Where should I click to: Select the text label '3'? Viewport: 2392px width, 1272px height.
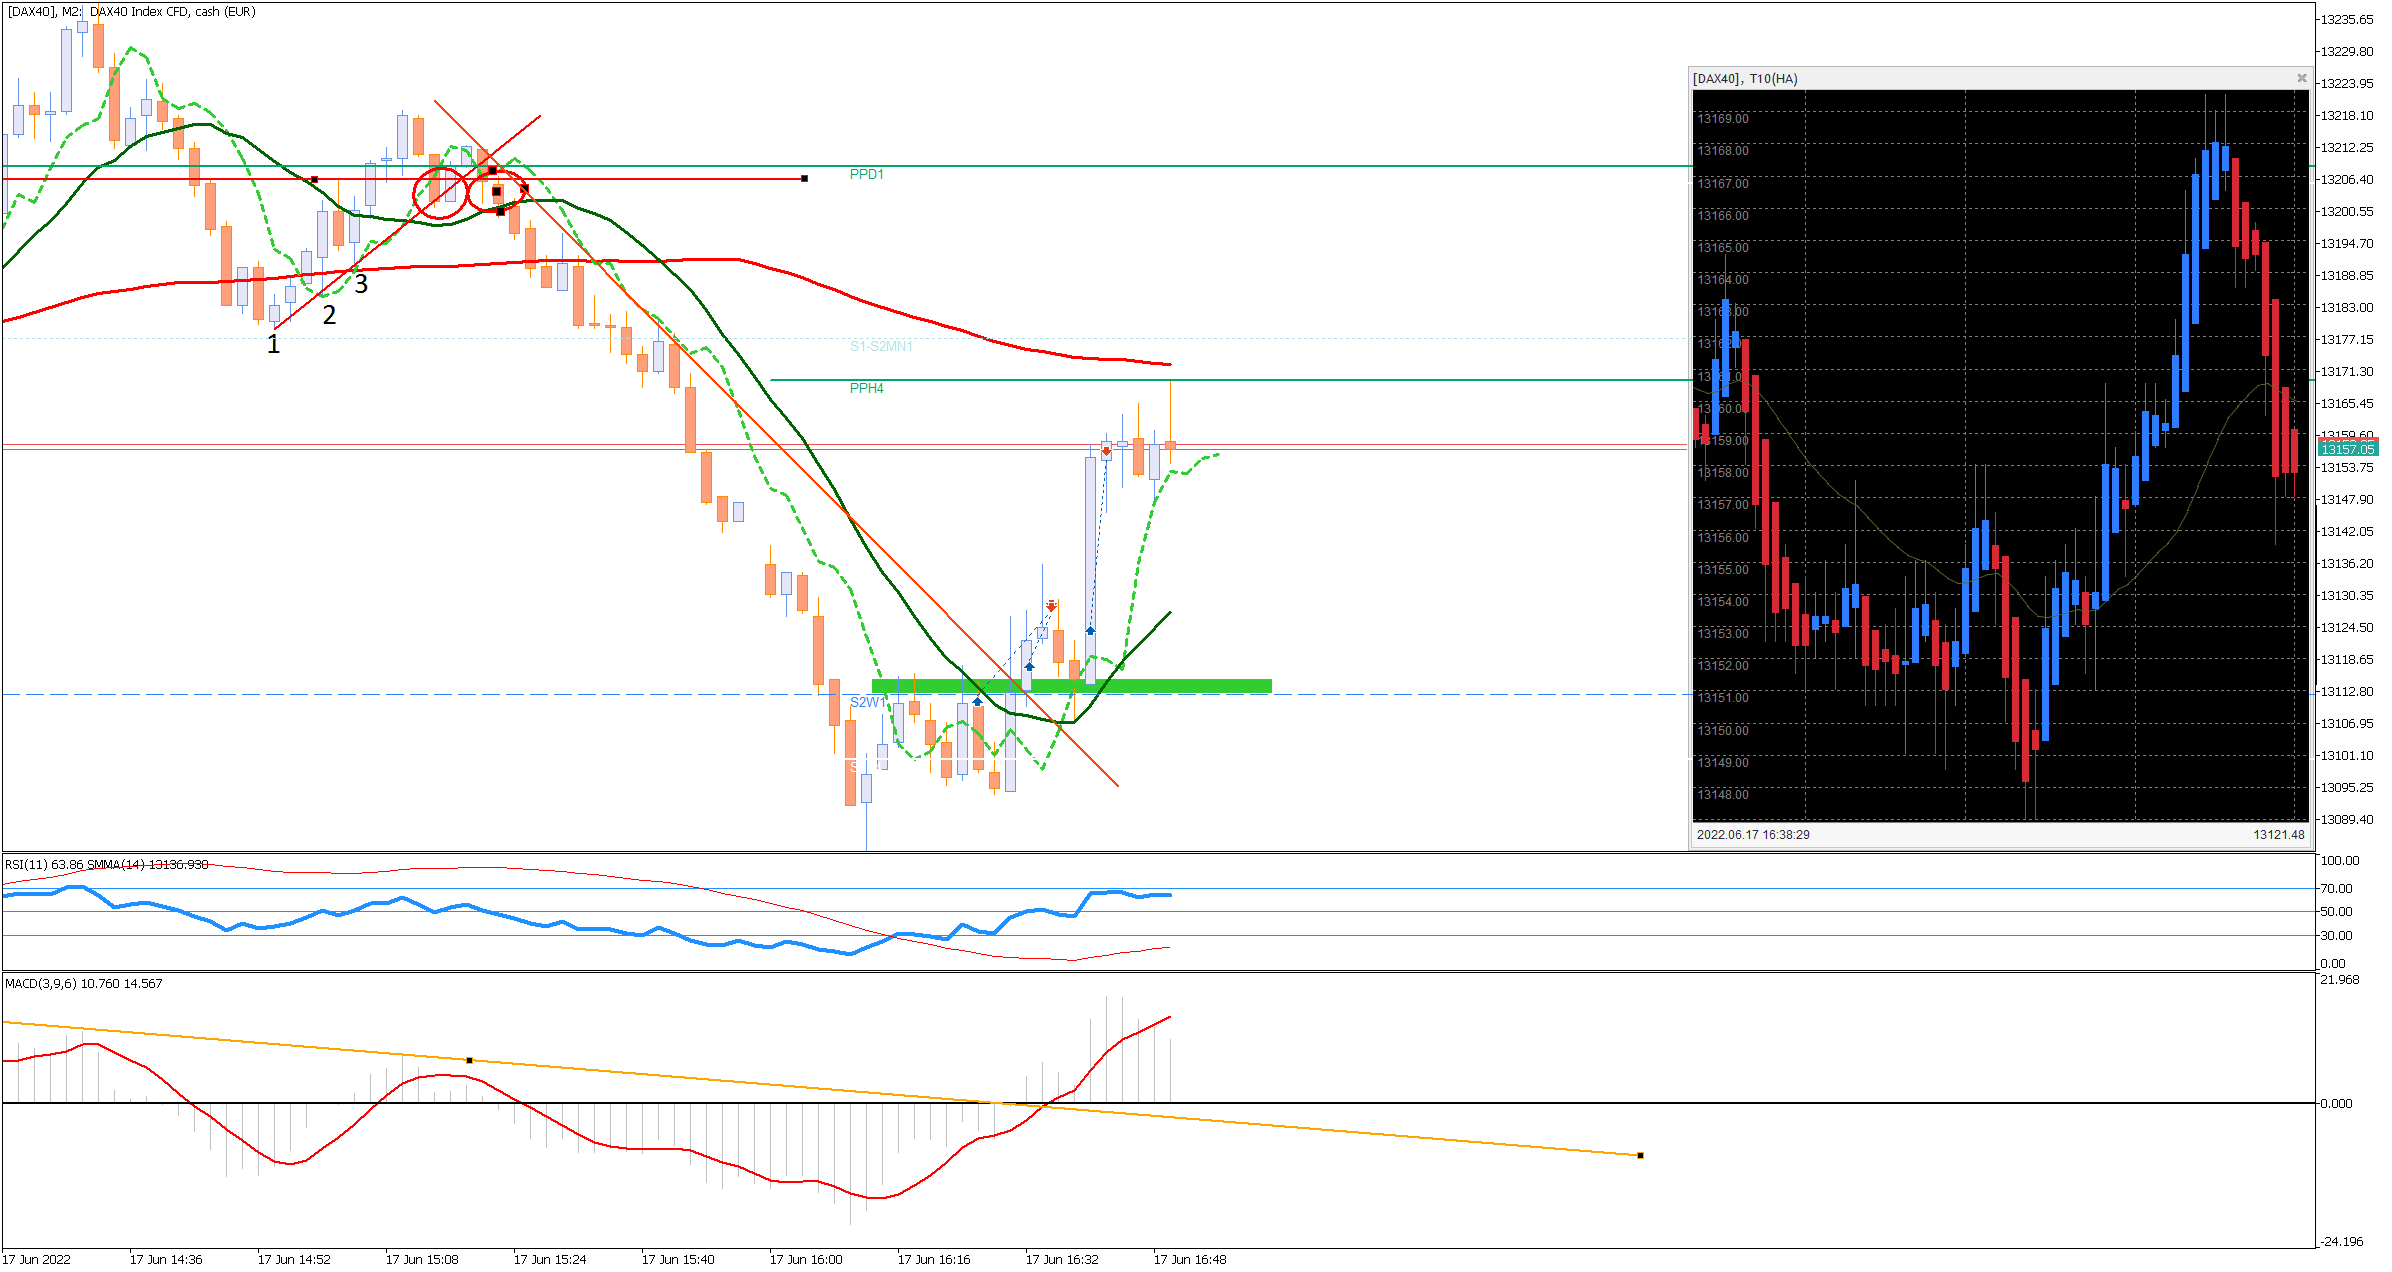(361, 285)
